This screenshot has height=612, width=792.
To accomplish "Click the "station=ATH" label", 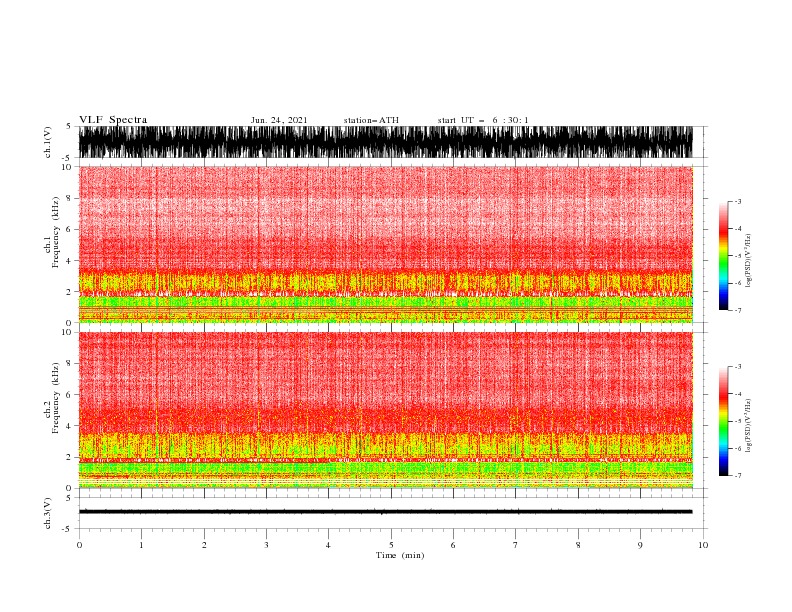I will 371,120.
